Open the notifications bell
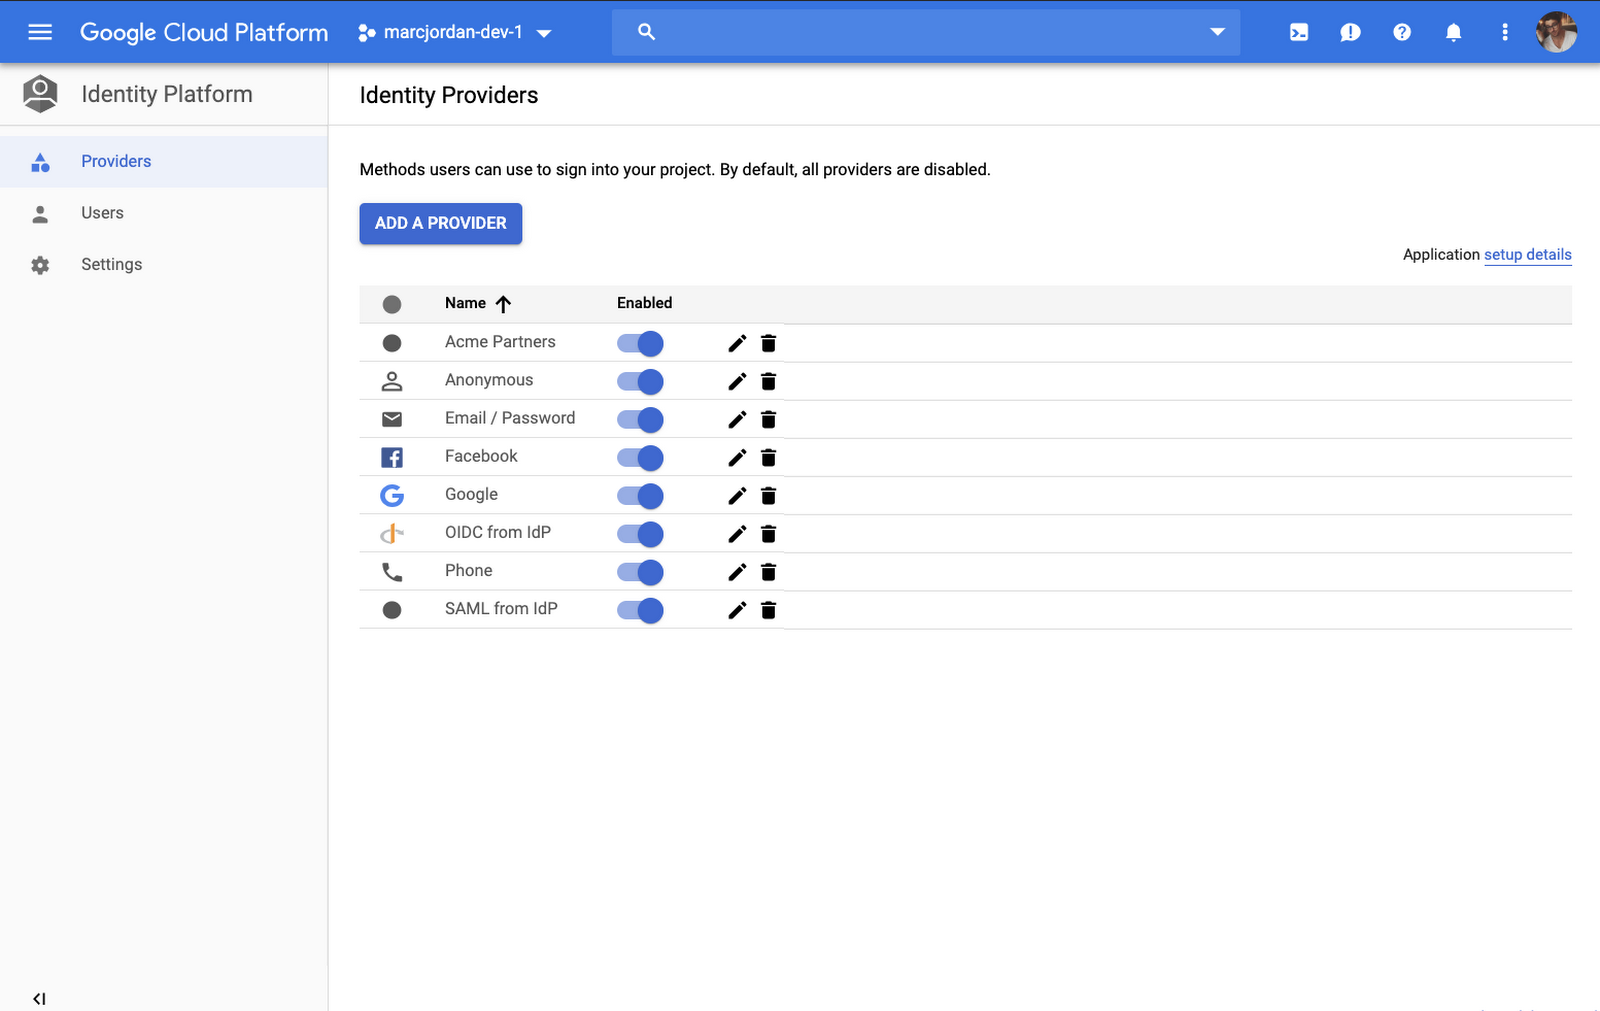The image size is (1600, 1011). pos(1453,31)
